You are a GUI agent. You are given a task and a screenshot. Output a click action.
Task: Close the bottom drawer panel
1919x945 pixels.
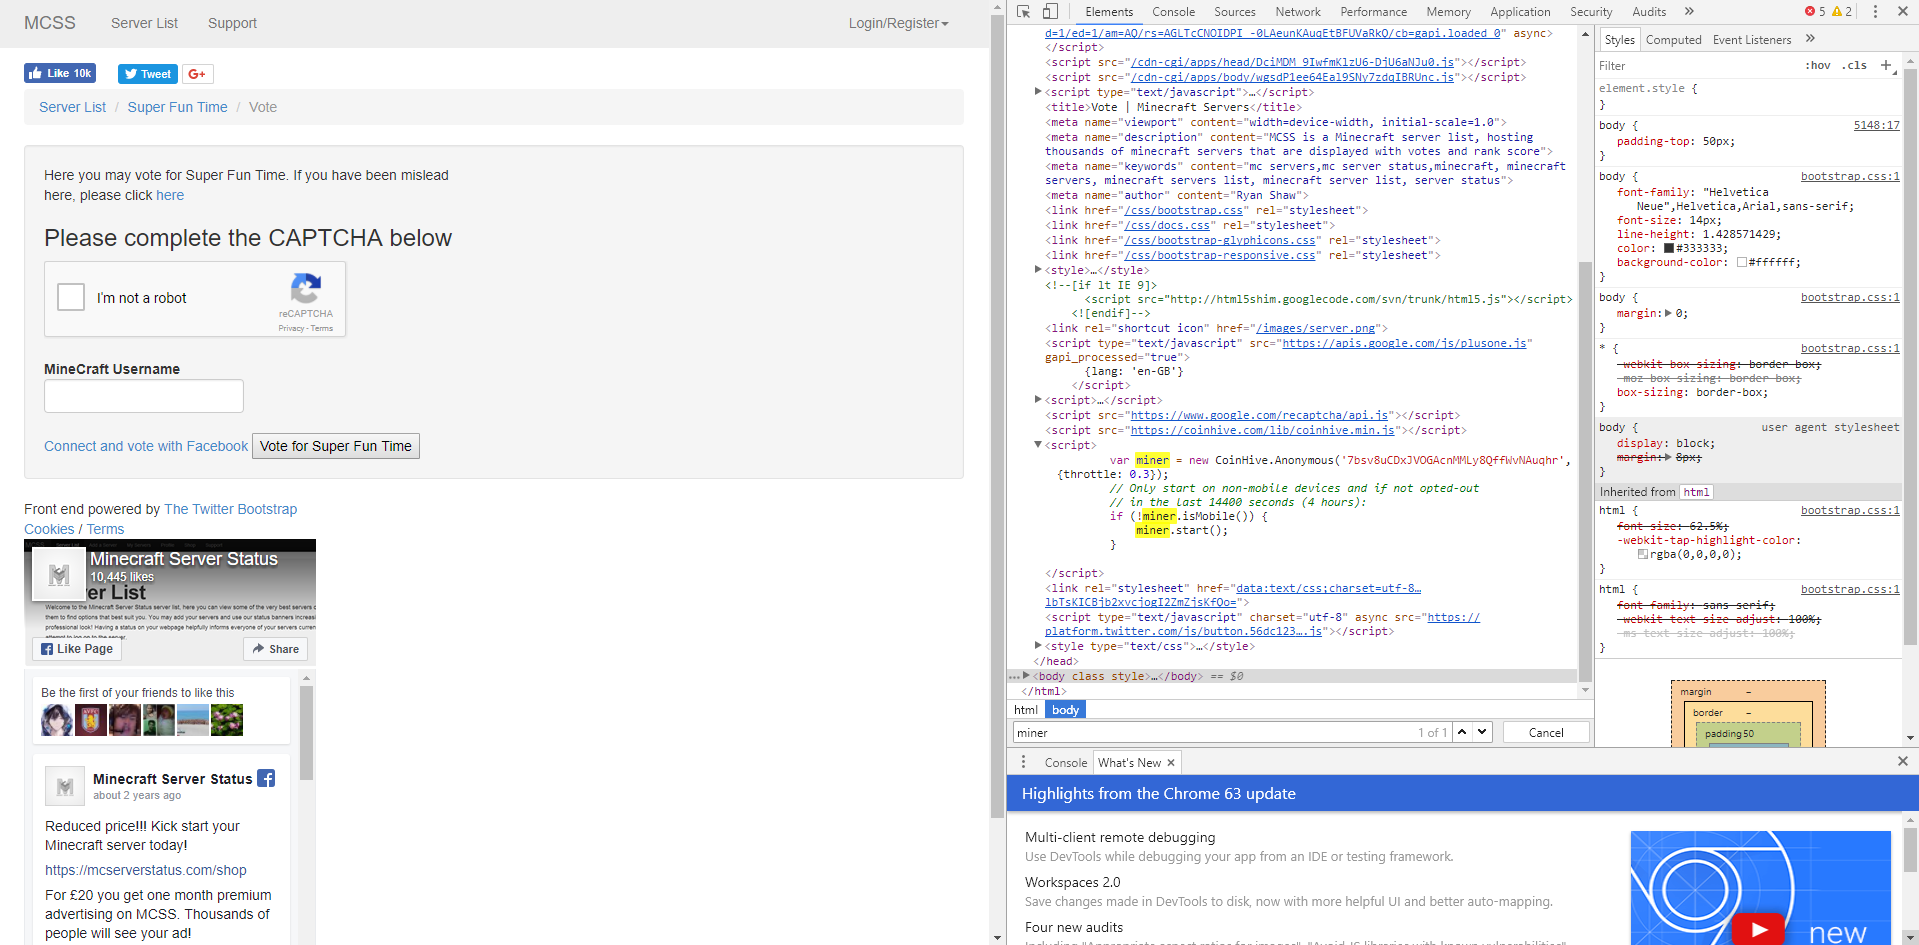(x=1902, y=761)
